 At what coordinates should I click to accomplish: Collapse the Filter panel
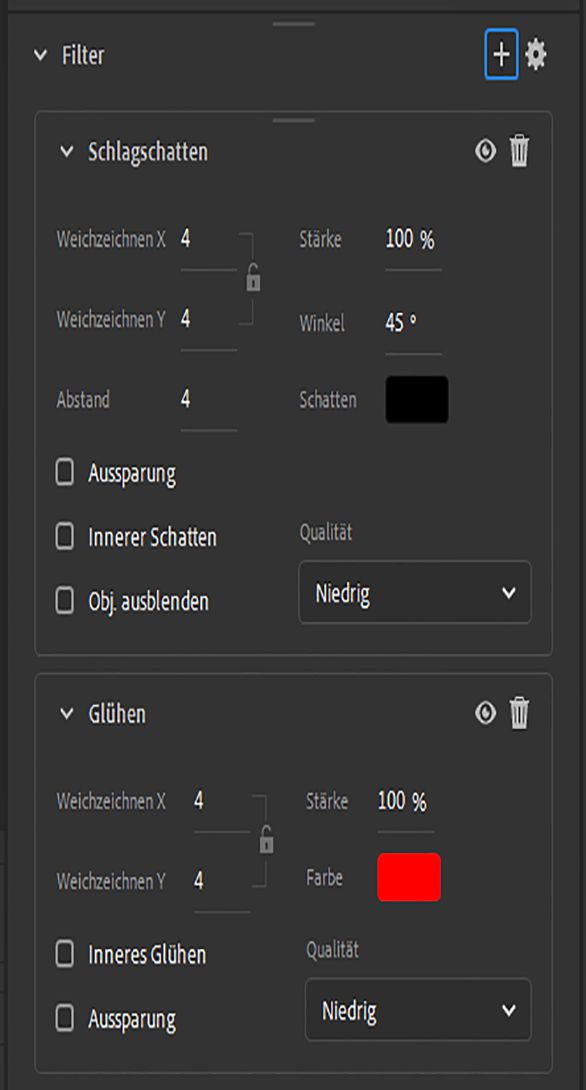tap(39, 56)
